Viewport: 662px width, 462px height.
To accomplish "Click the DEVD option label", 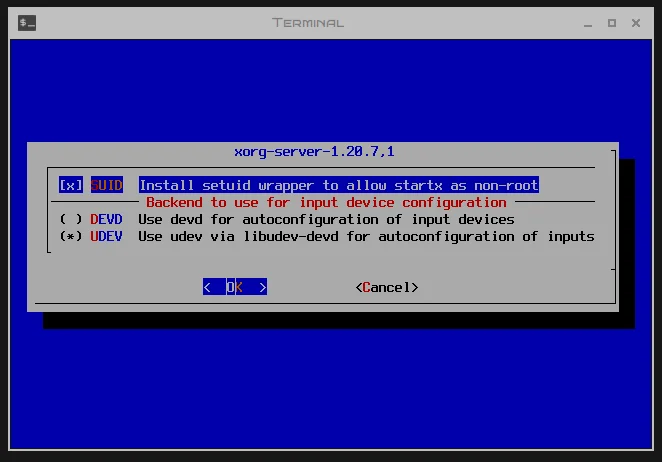I will [x=106, y=219].
